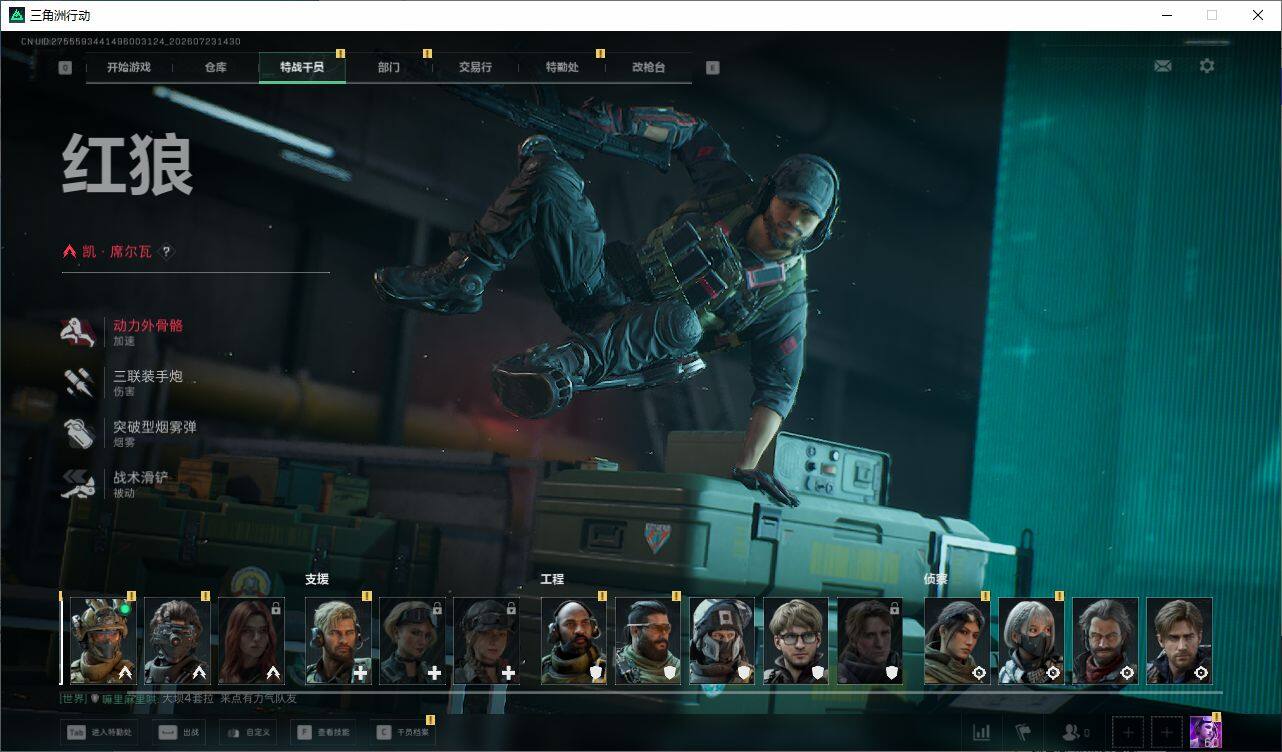
Task: Click the F 查看技能 button
Action: click(324, 732)
